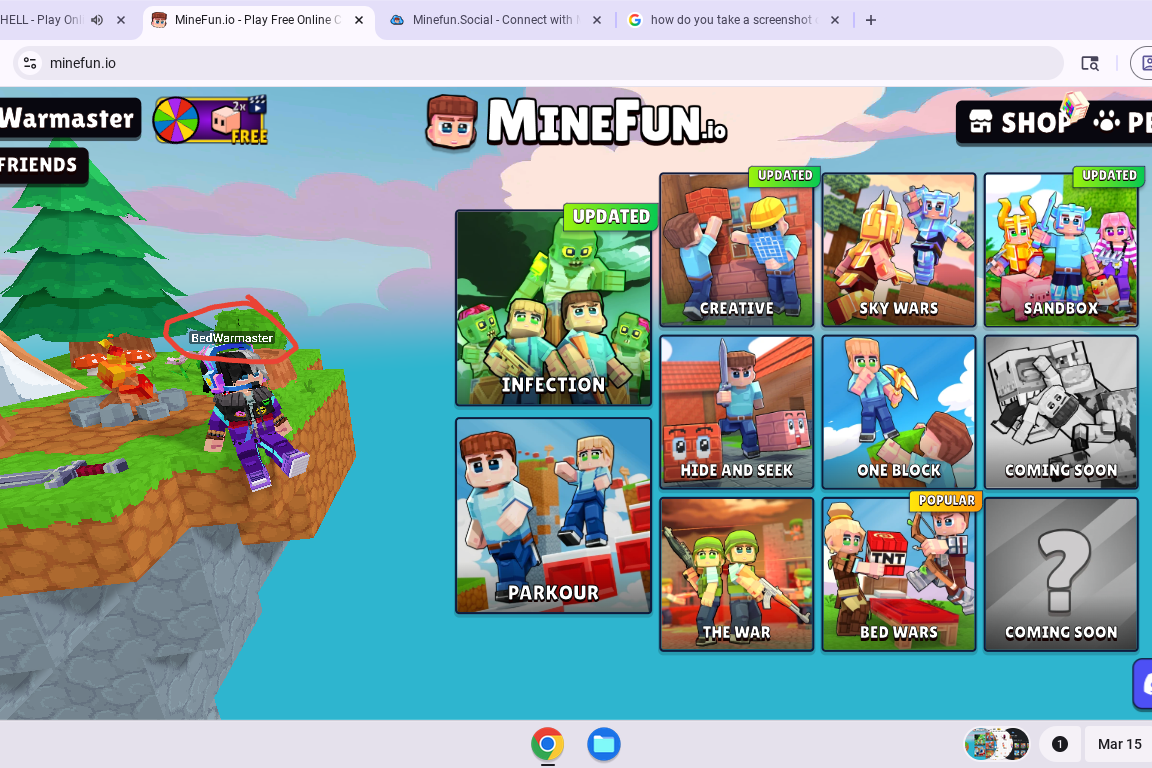Open the Discord button at right edge
The height and width of the screenshot is (768, 1152).
coord(1143,683)
